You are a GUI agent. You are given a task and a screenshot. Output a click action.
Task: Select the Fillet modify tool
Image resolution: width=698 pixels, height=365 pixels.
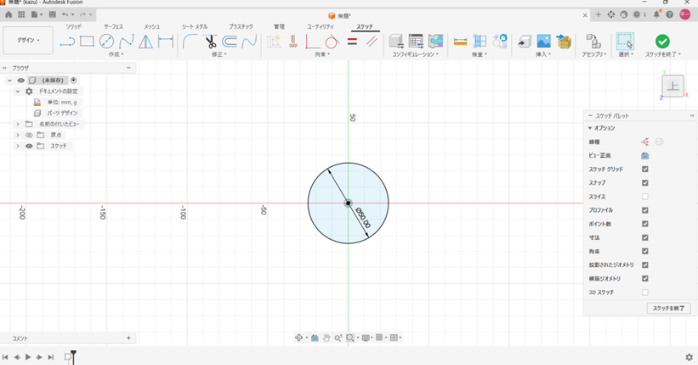(190, 42)
